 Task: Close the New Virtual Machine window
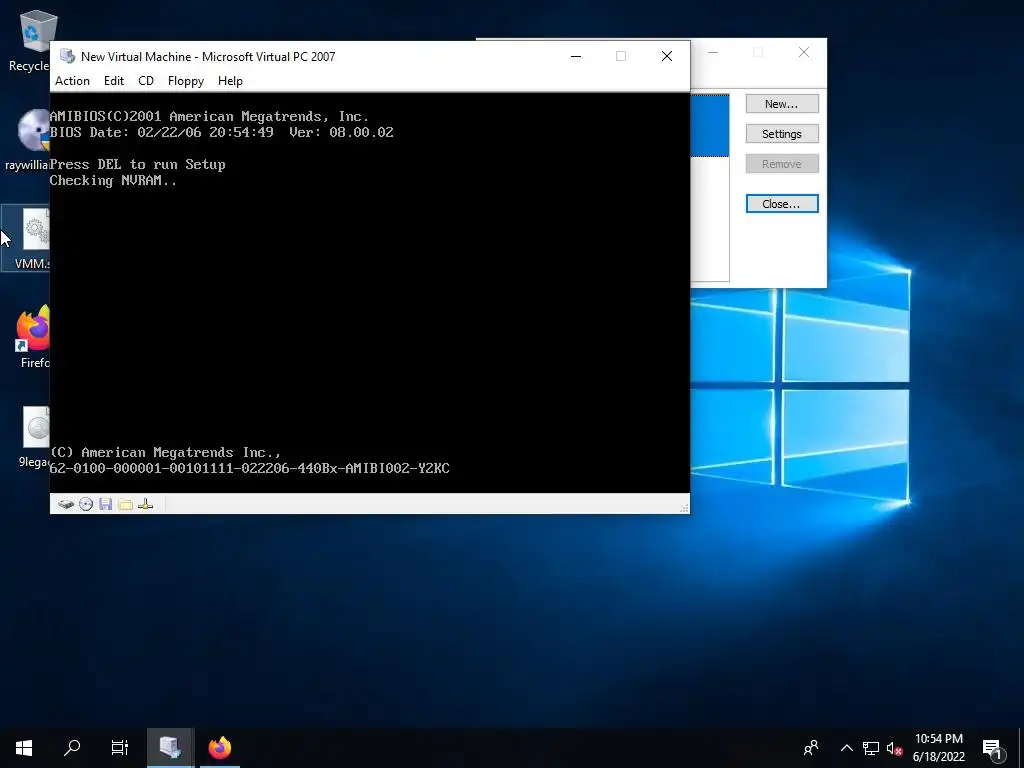coord(667,56)
